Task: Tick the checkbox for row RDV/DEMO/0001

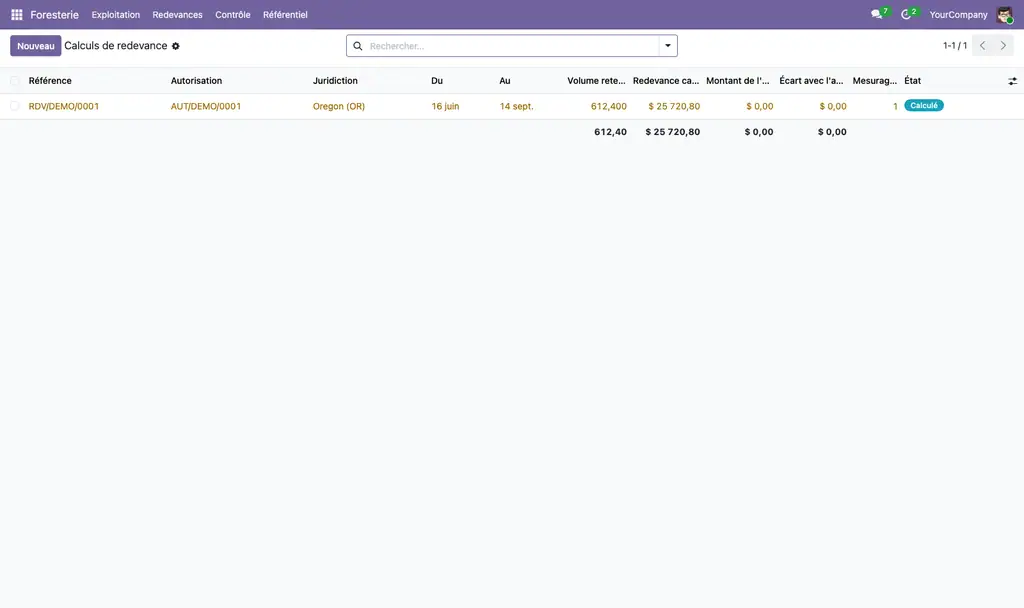Action: click(x=14, y=106)
